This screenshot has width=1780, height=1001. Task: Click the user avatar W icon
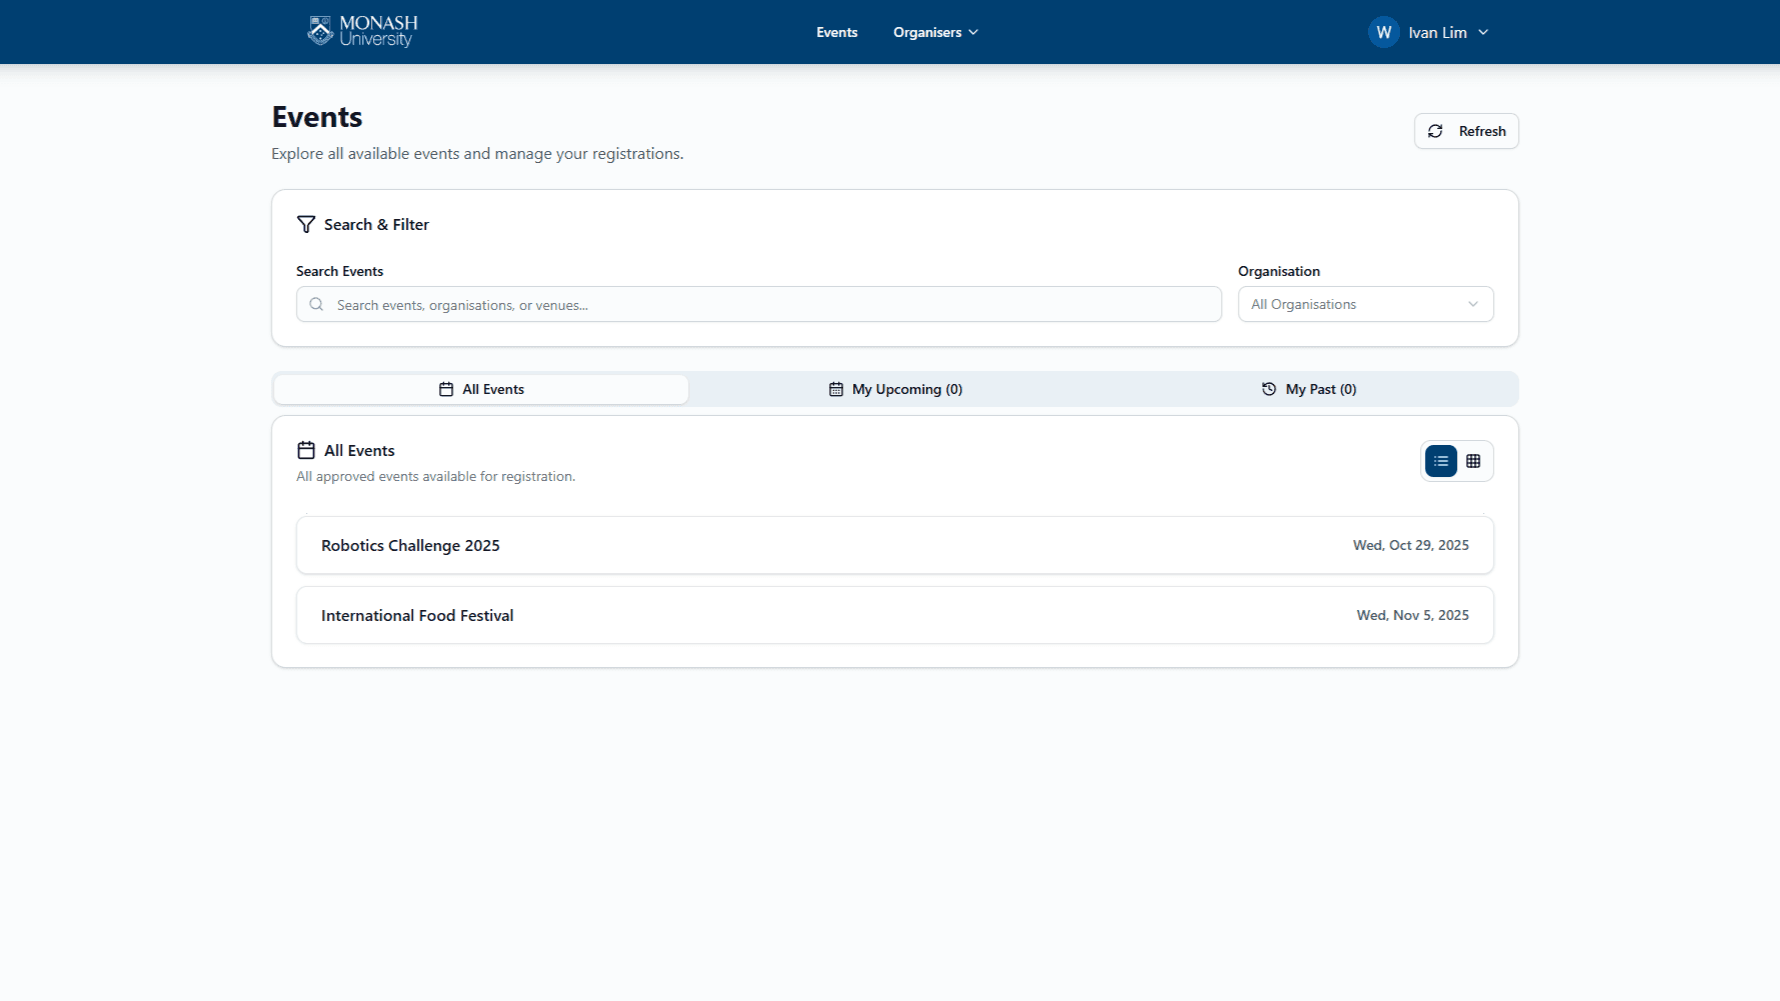click(1383, 32)
